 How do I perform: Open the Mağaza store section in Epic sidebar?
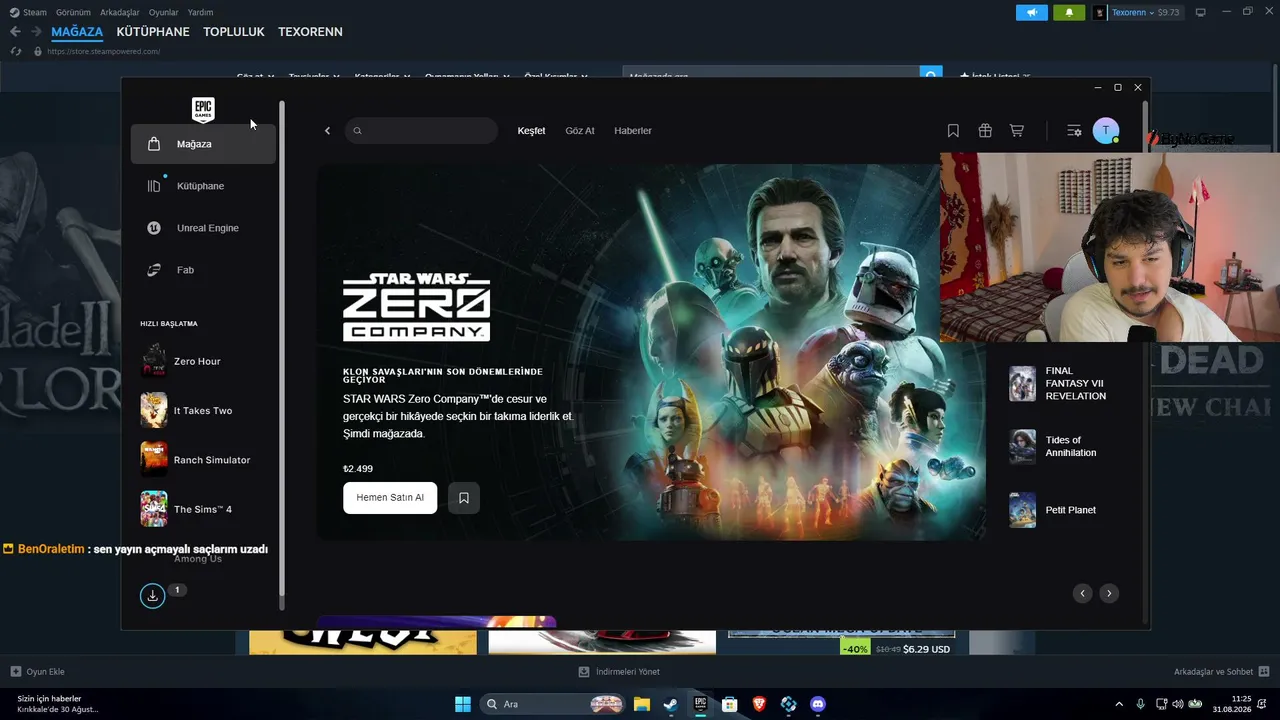pyautogui.click(x=203, y=144)
